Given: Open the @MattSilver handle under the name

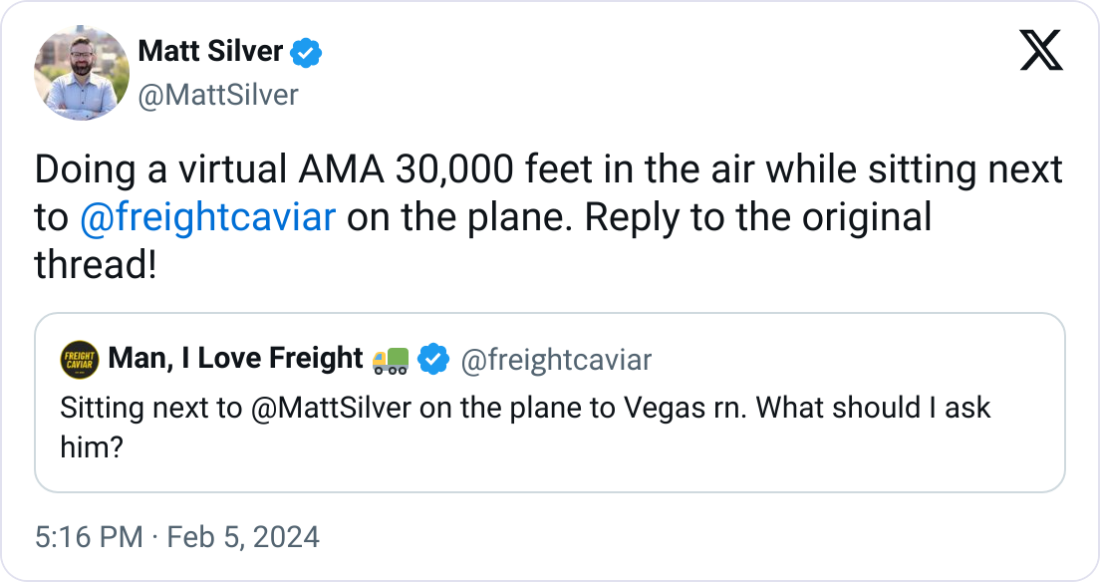Looking at the screenshot, I should tap(217, 95).
